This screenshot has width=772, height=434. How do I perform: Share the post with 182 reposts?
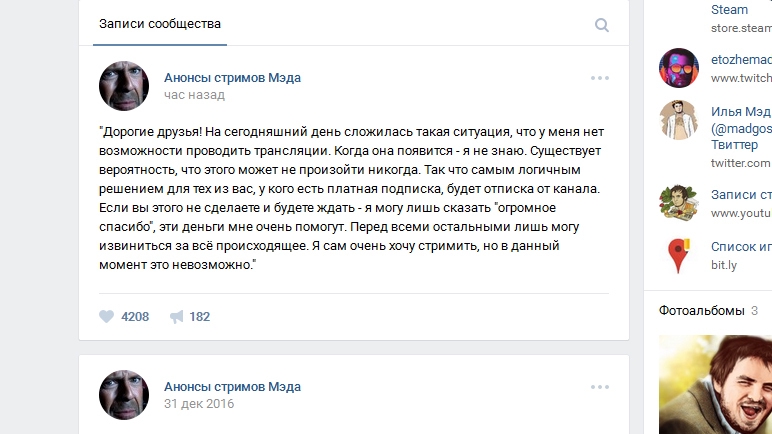(x=190, y=316)
